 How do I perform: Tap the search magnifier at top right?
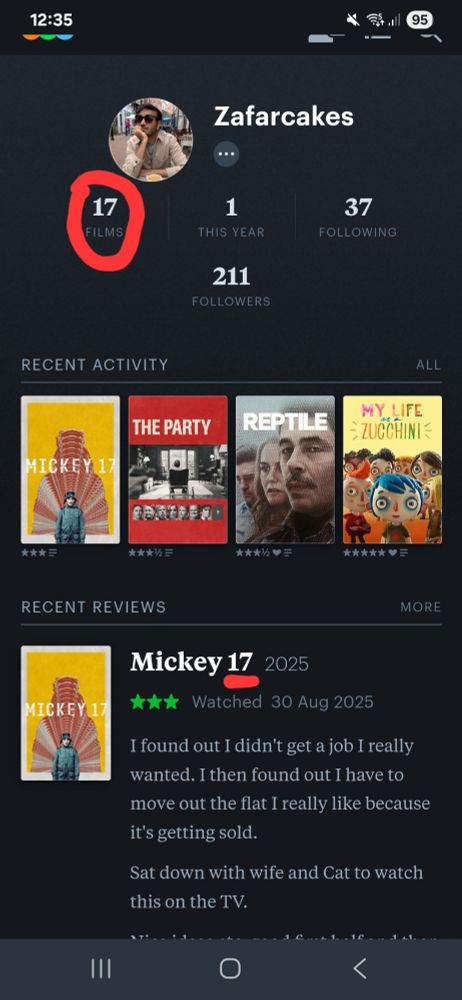[431, 34]
